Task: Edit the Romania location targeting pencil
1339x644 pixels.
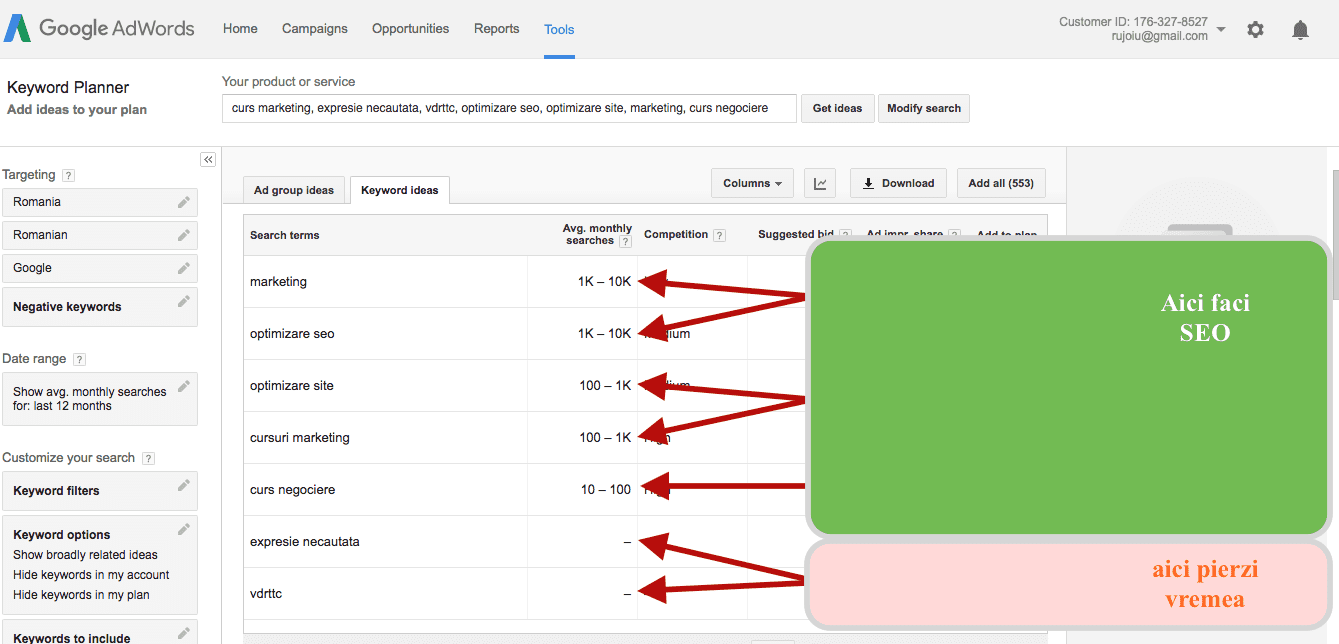Action: tap(184, 202)
